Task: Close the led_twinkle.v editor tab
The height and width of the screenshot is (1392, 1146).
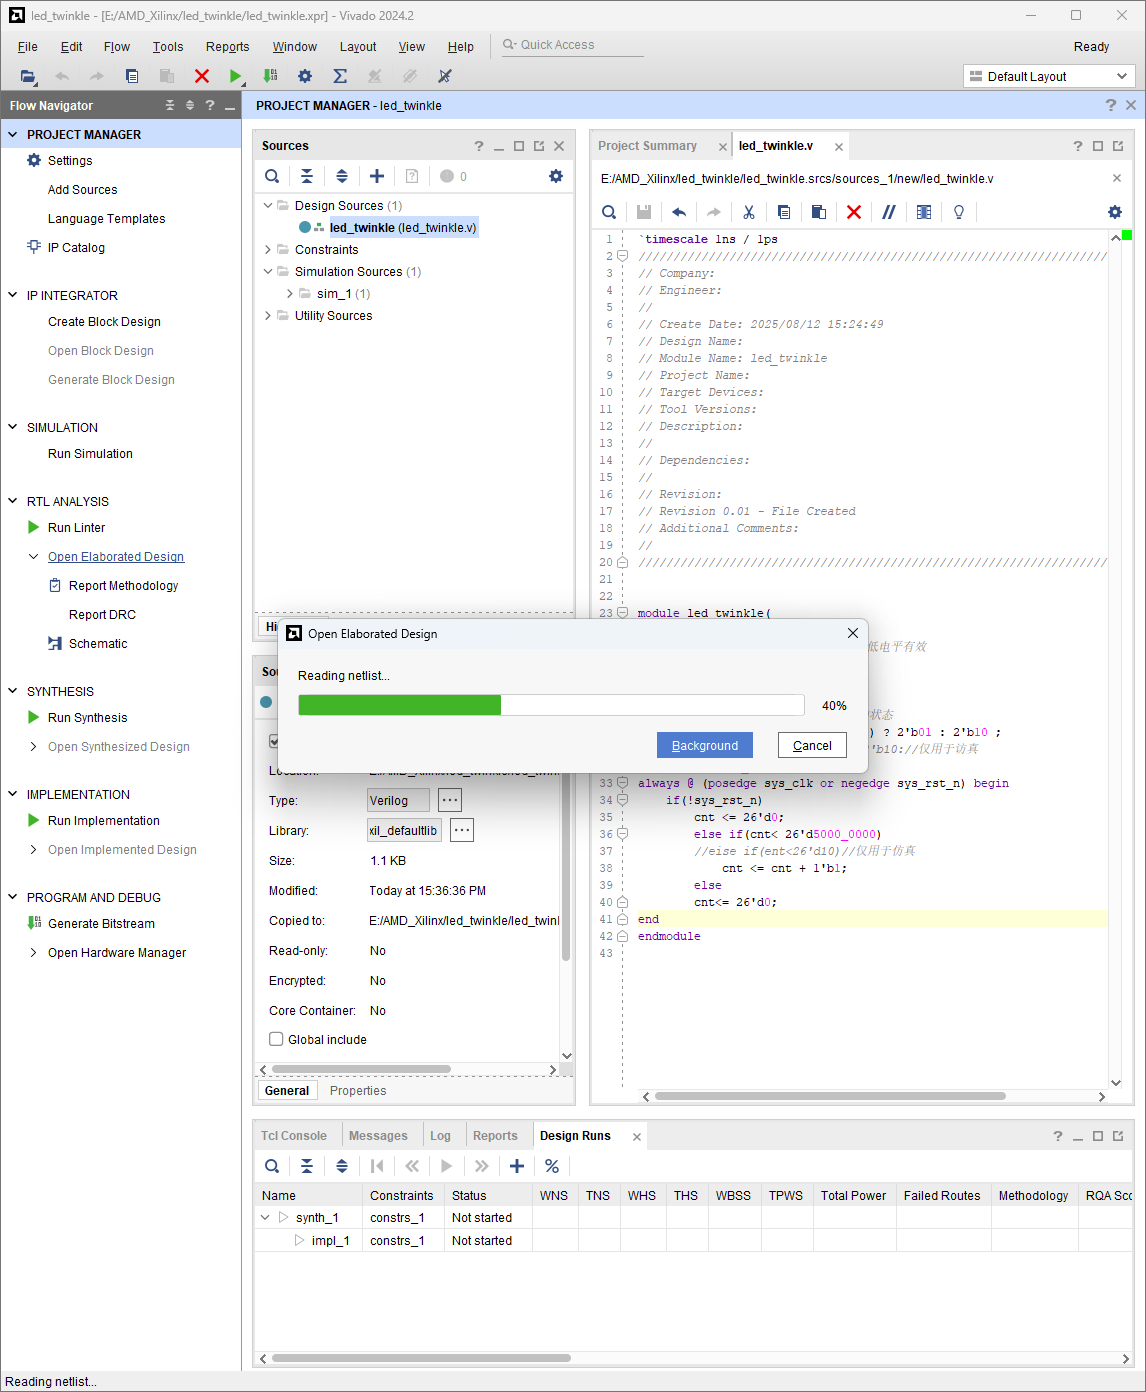Action: coord(839,147)
